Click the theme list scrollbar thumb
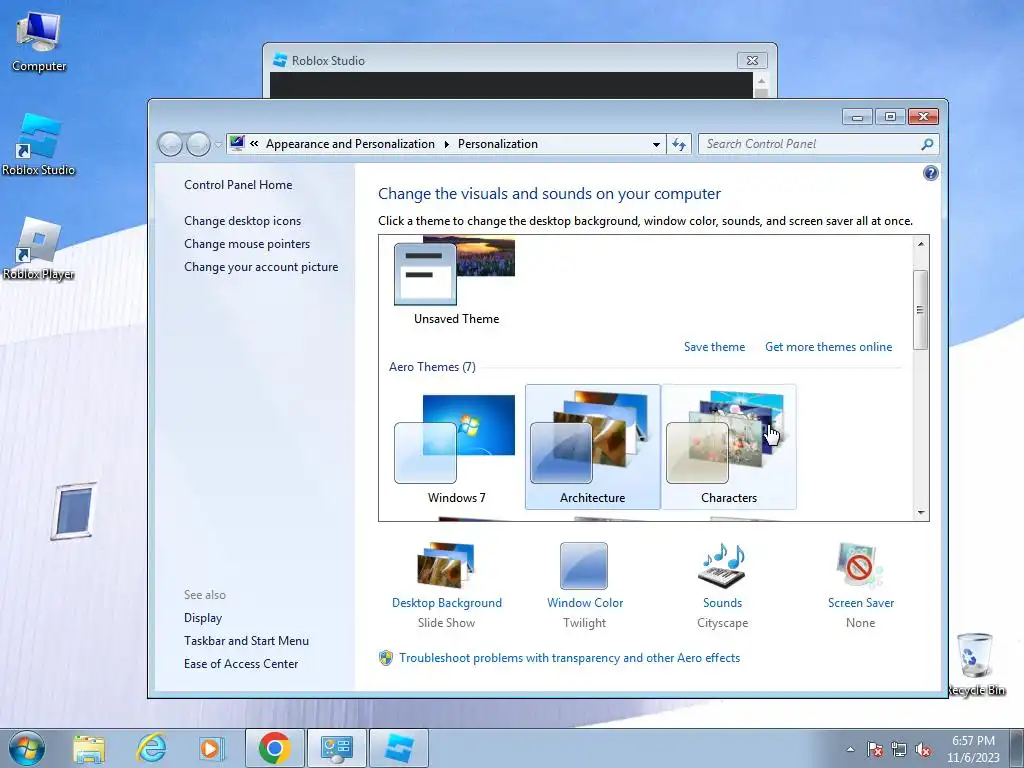The width and height of the screenshot is (1024, 768). pyautogui.click(x=921, y=310)
